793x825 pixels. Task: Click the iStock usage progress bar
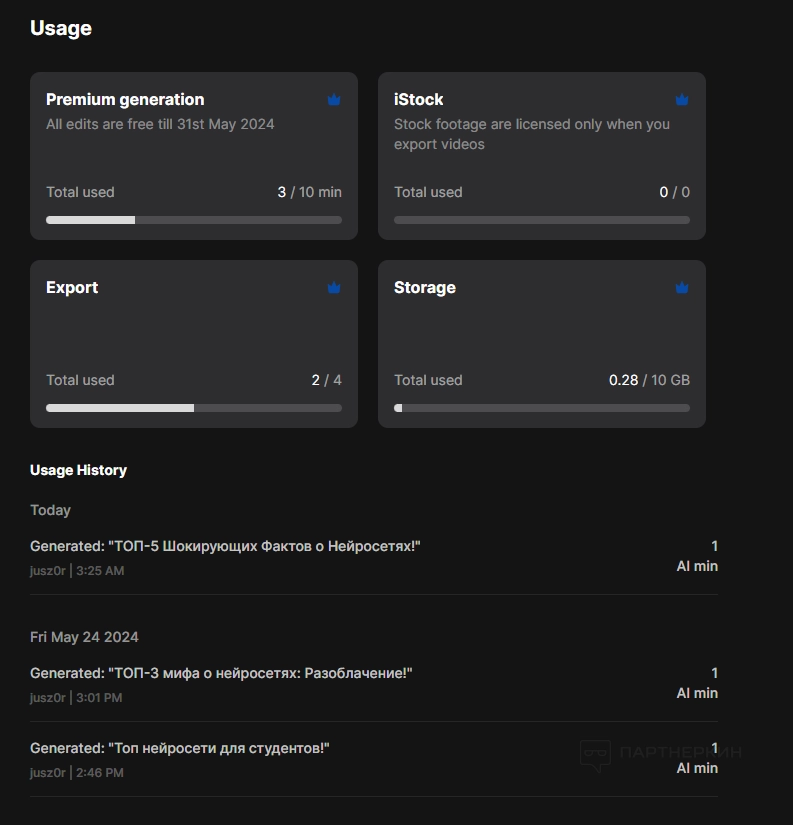[x=542, y=220]
